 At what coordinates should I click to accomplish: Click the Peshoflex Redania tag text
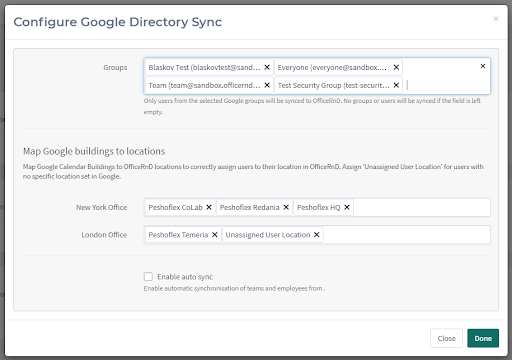tap(250, 207)
